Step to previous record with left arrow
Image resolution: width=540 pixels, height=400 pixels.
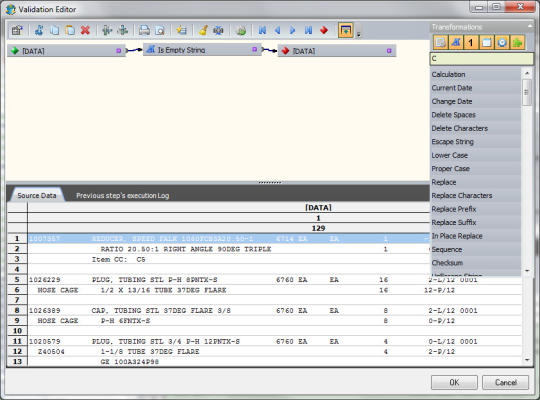click(277, 30)
